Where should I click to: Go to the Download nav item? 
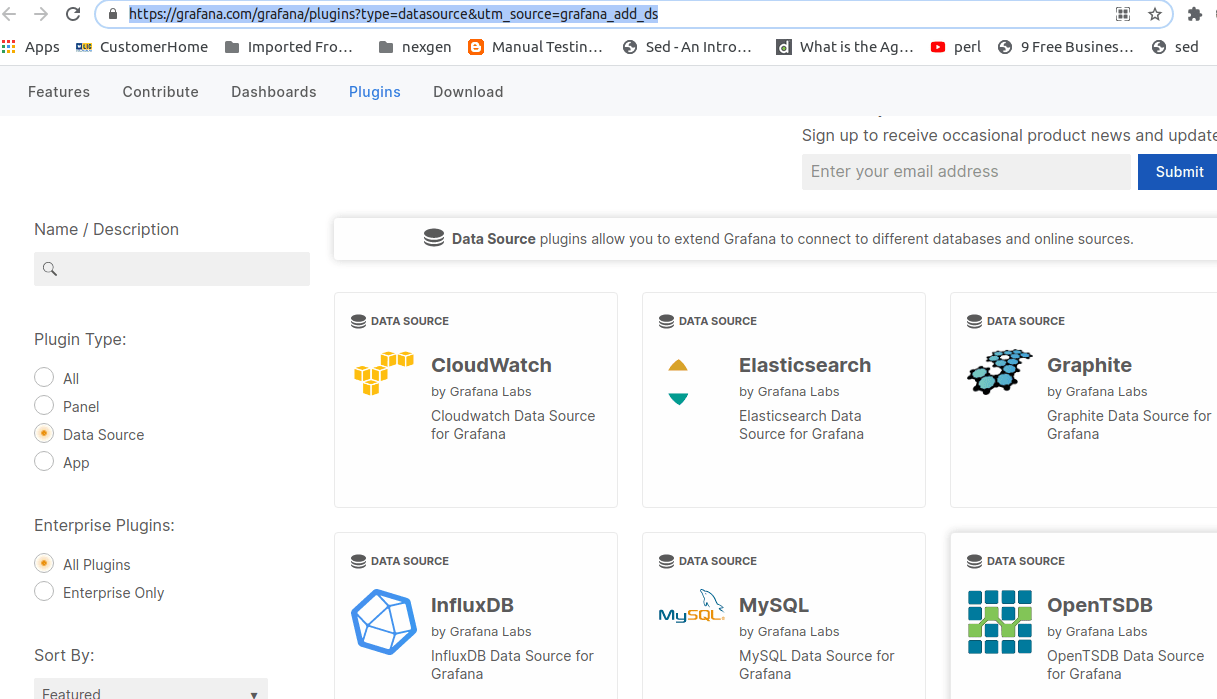[x=468, y=92]
